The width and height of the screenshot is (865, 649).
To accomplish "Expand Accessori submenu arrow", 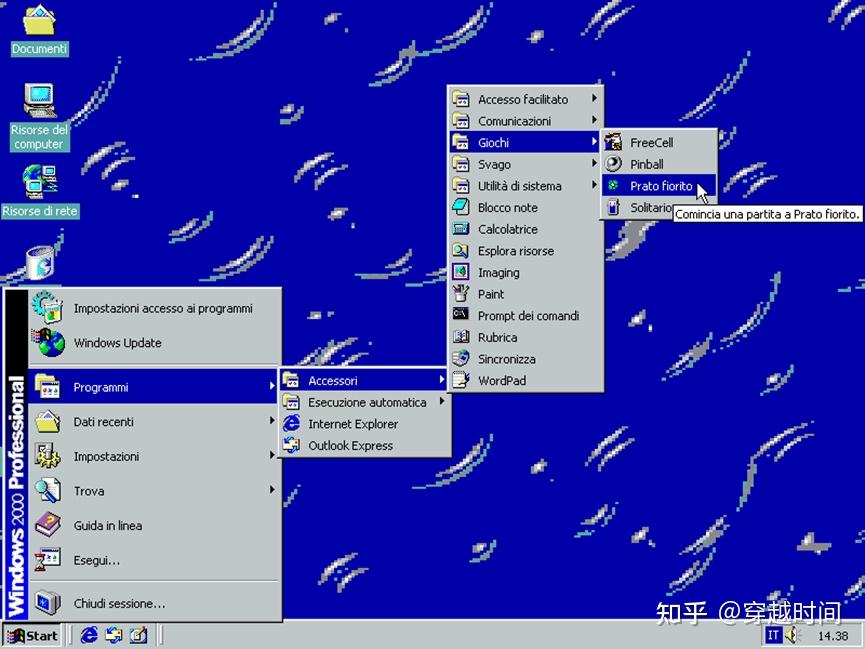I will pyautogui.click(x=442, y=380).
